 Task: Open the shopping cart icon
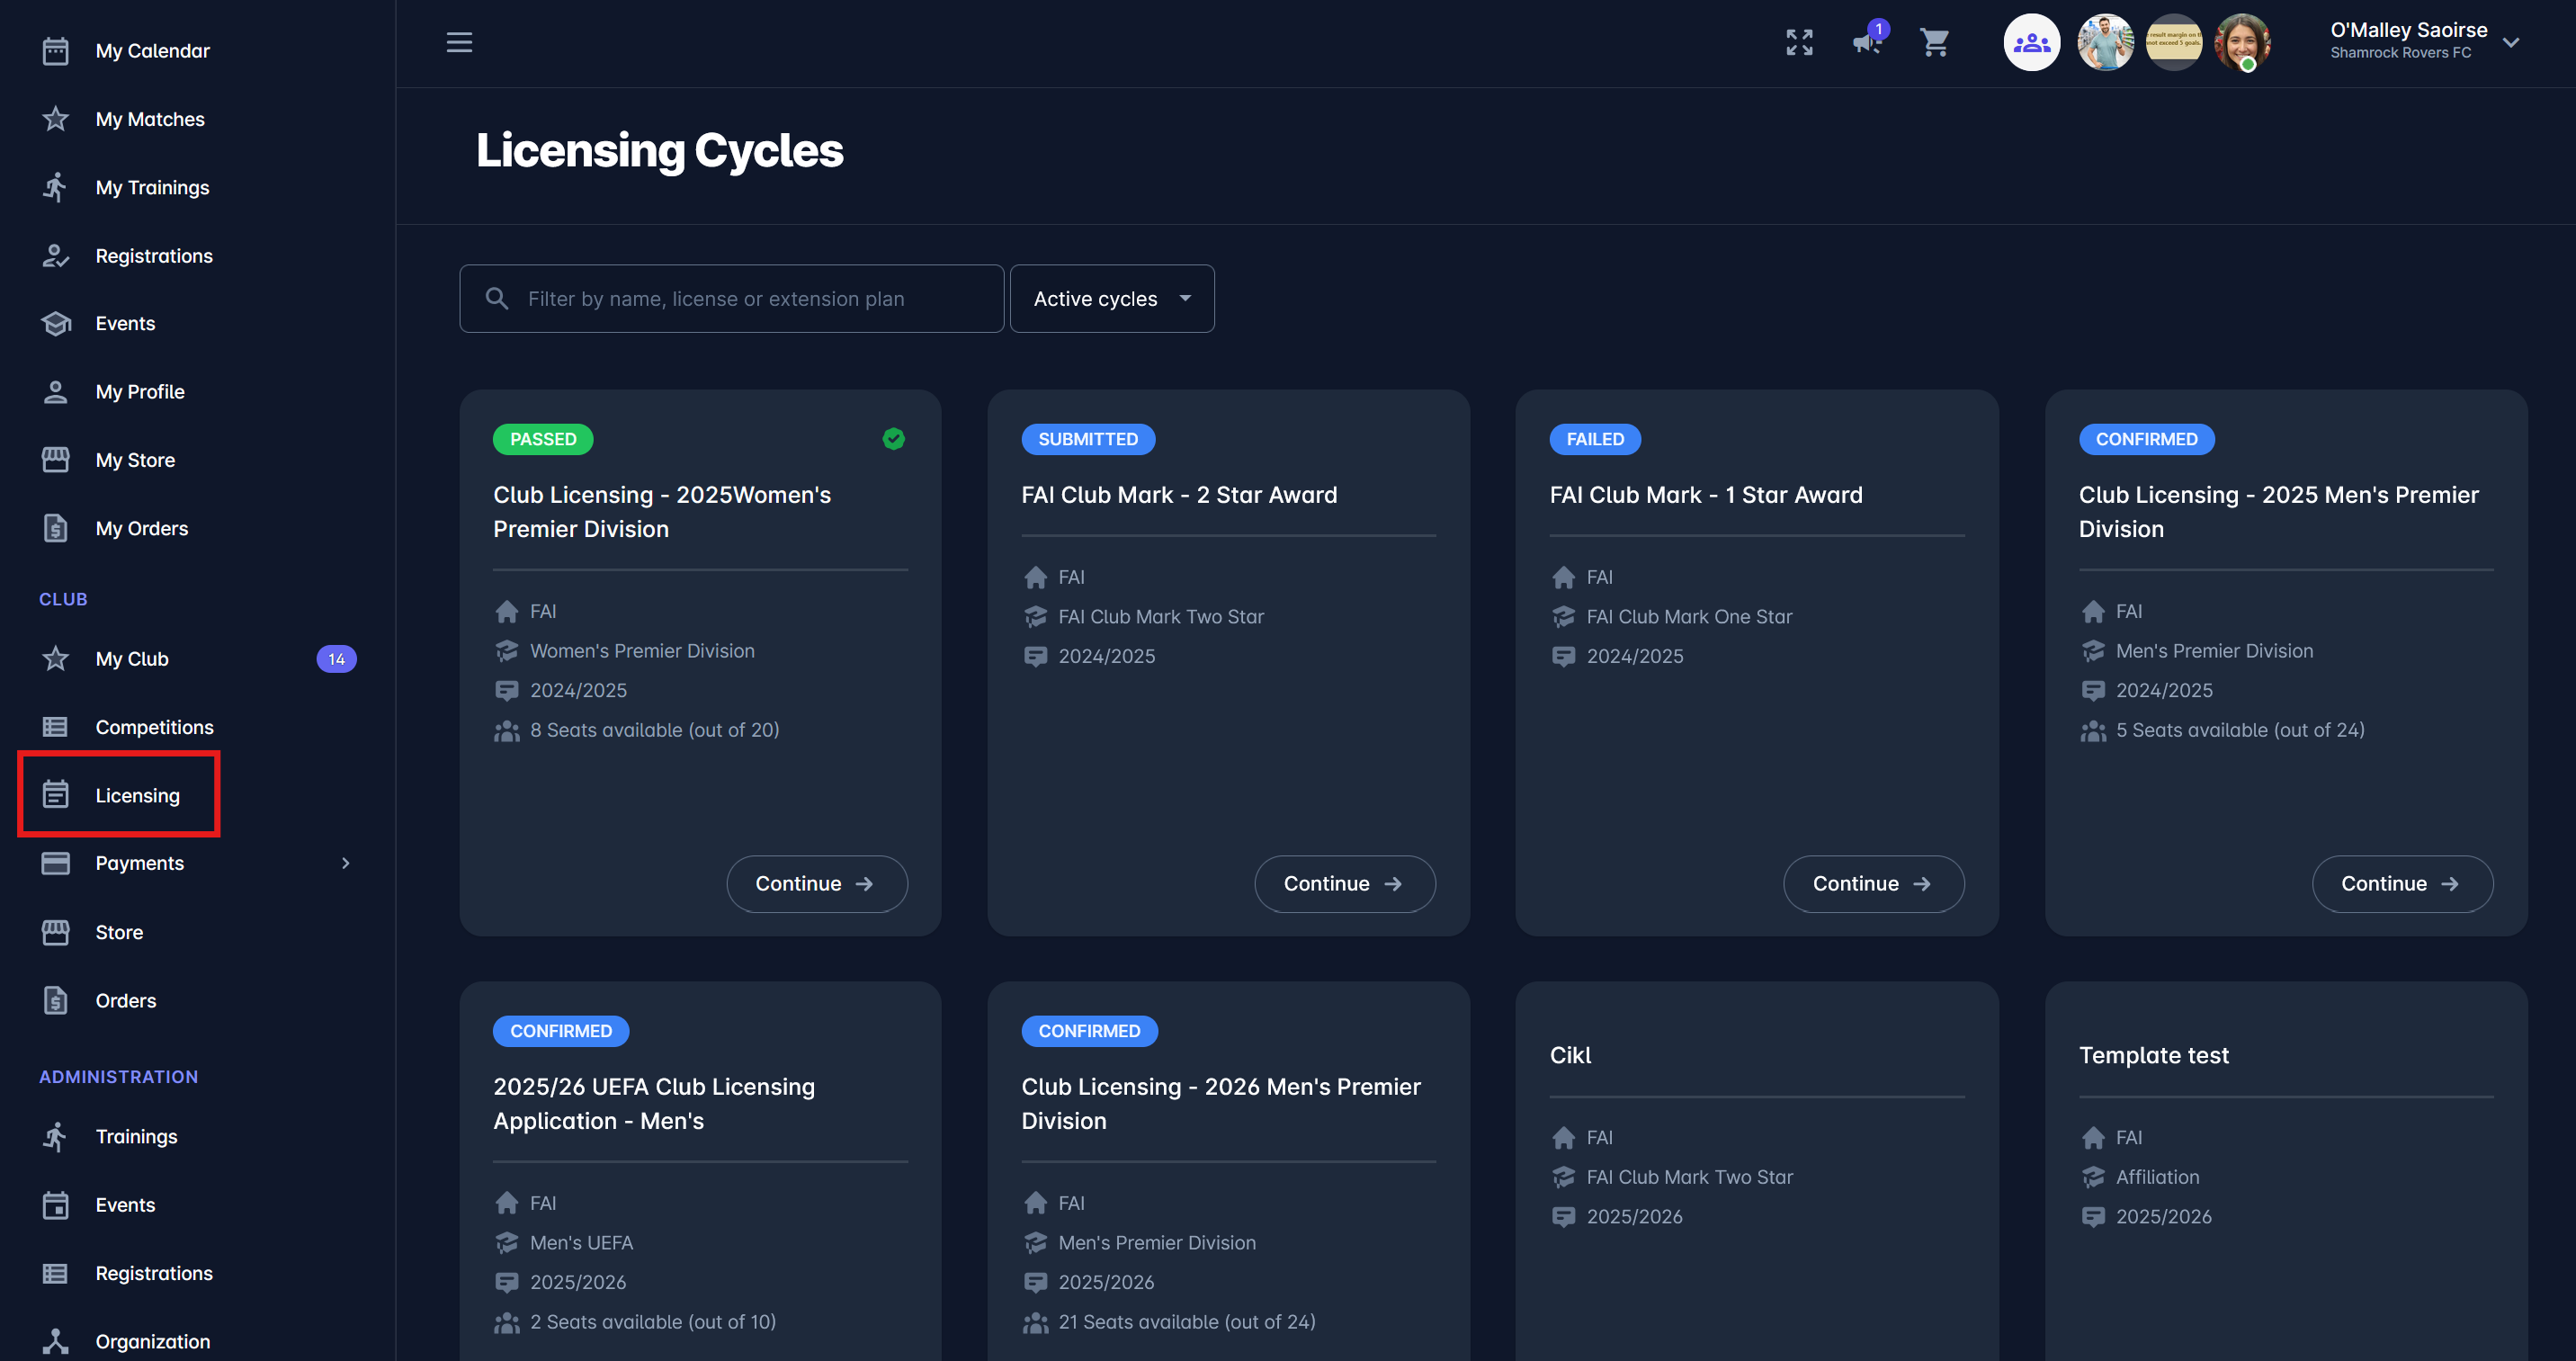(x=1934, y=42)
